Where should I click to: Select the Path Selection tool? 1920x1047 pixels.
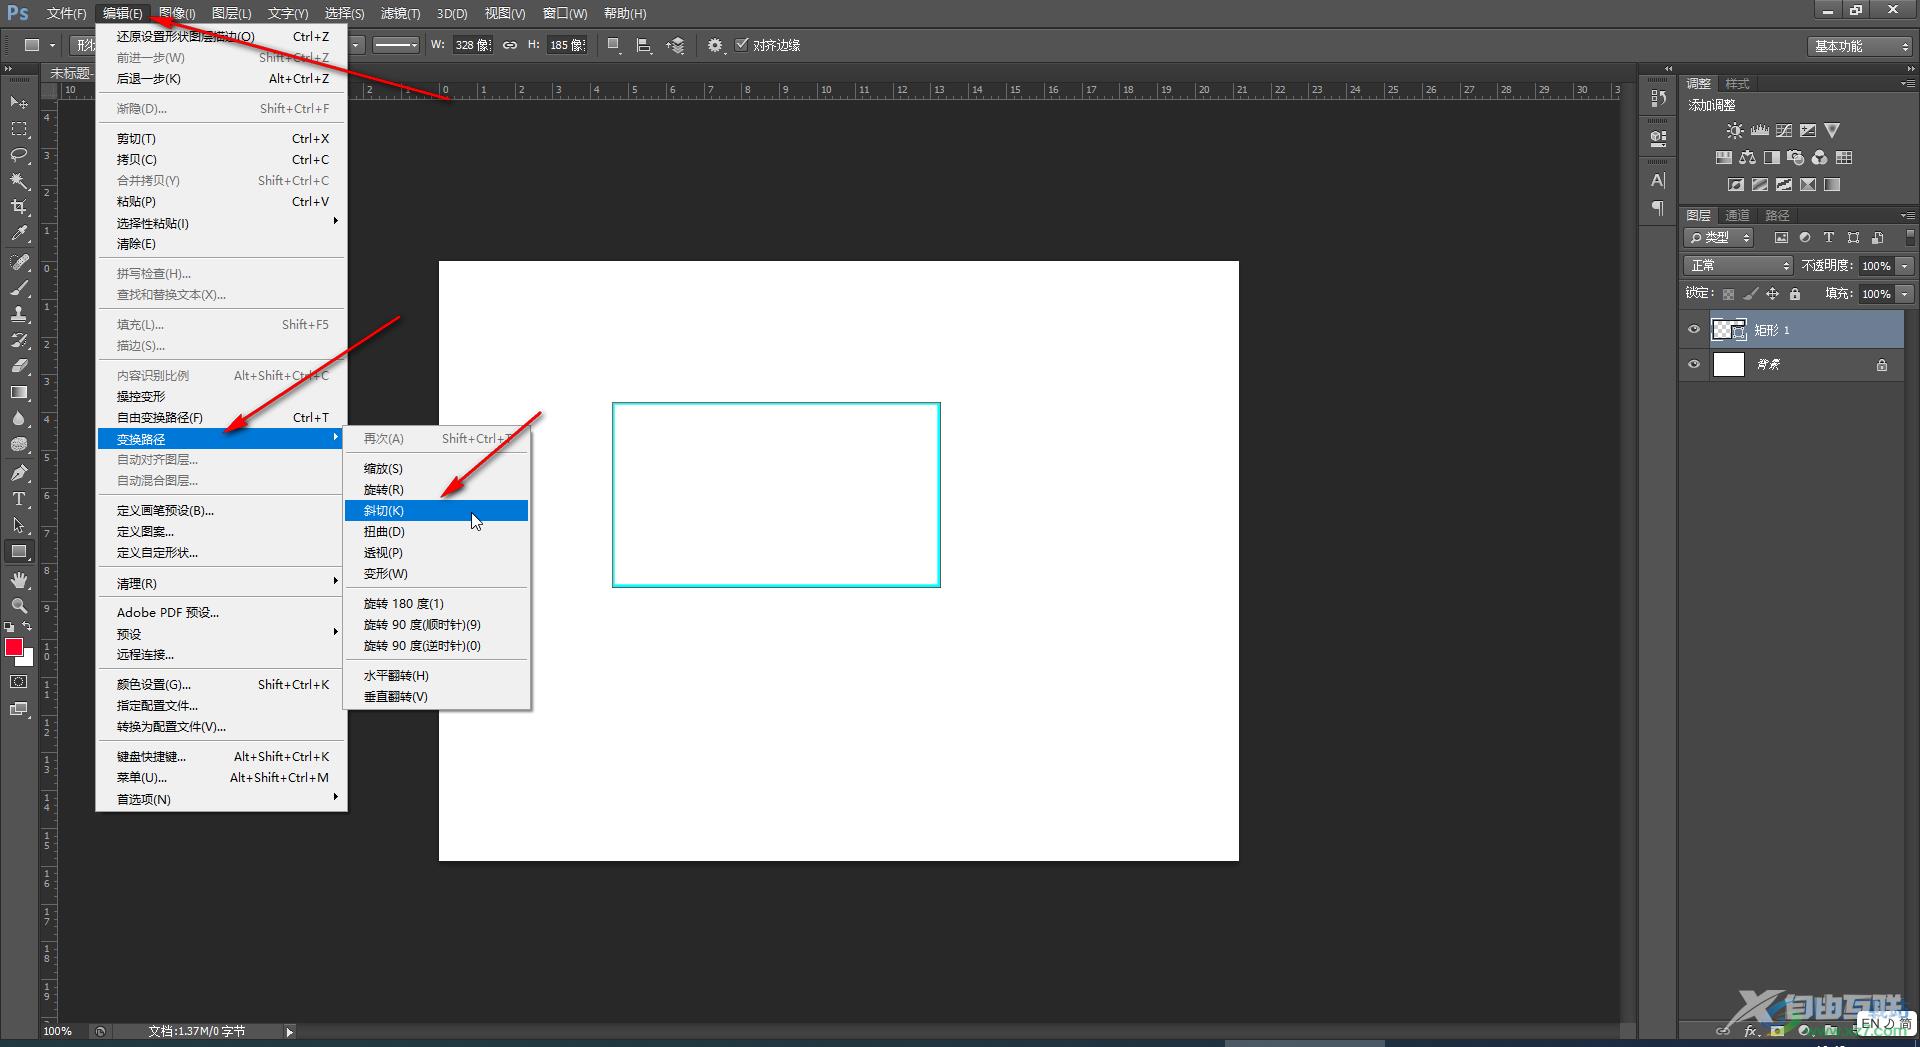coord(19,525)
